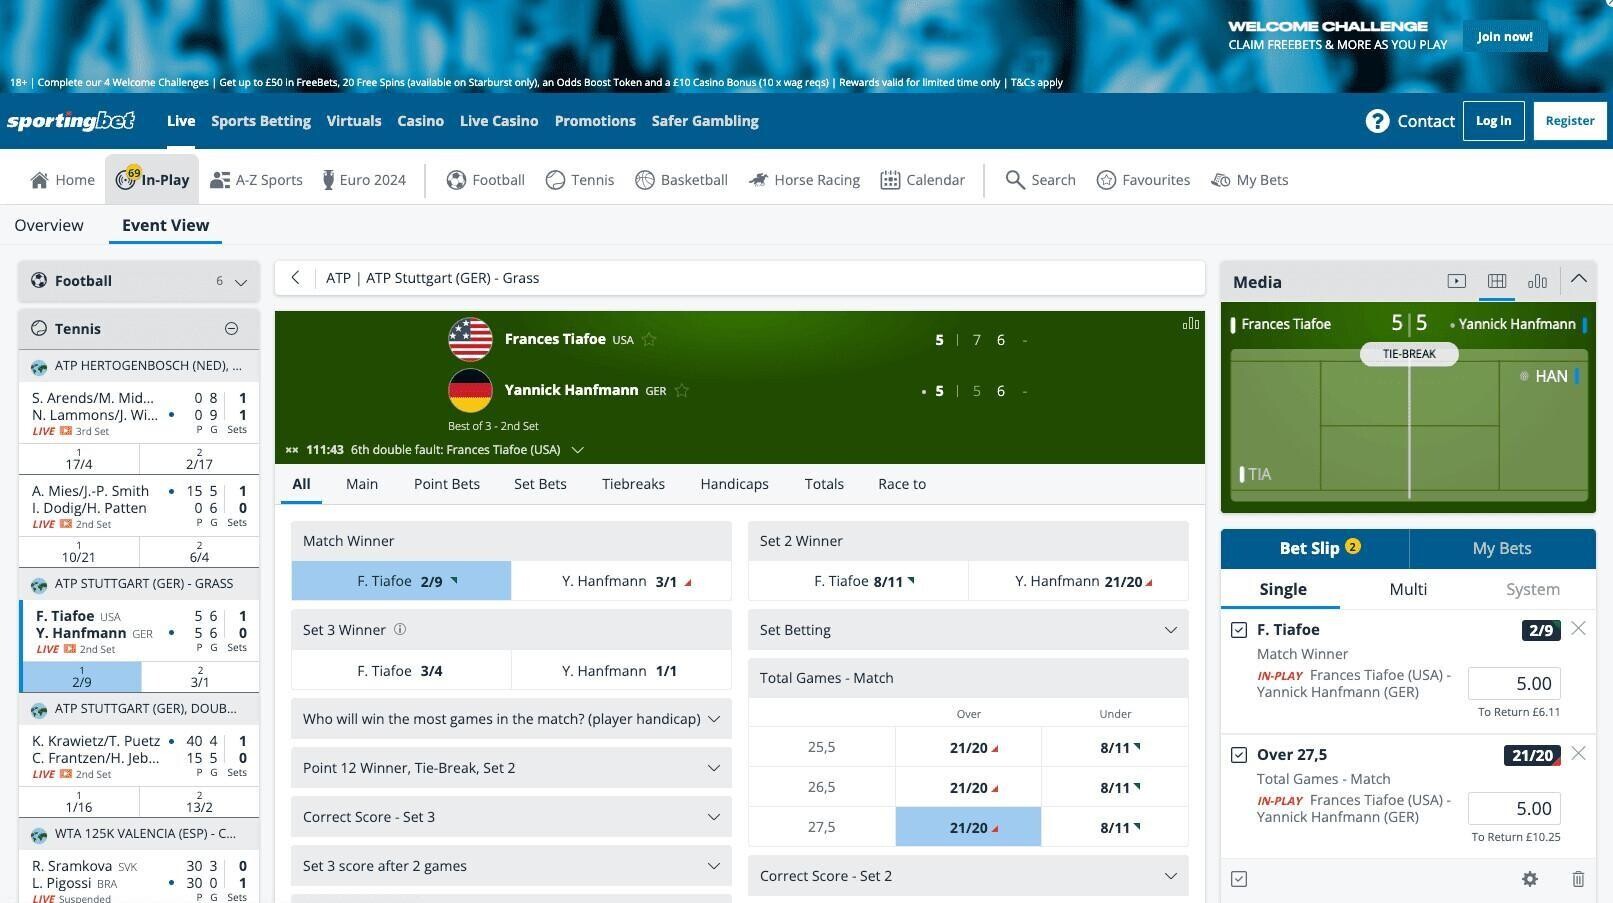Open A-Z Sports list
This screenshot has width=1613, height=903.
click(x=257, y=180)
